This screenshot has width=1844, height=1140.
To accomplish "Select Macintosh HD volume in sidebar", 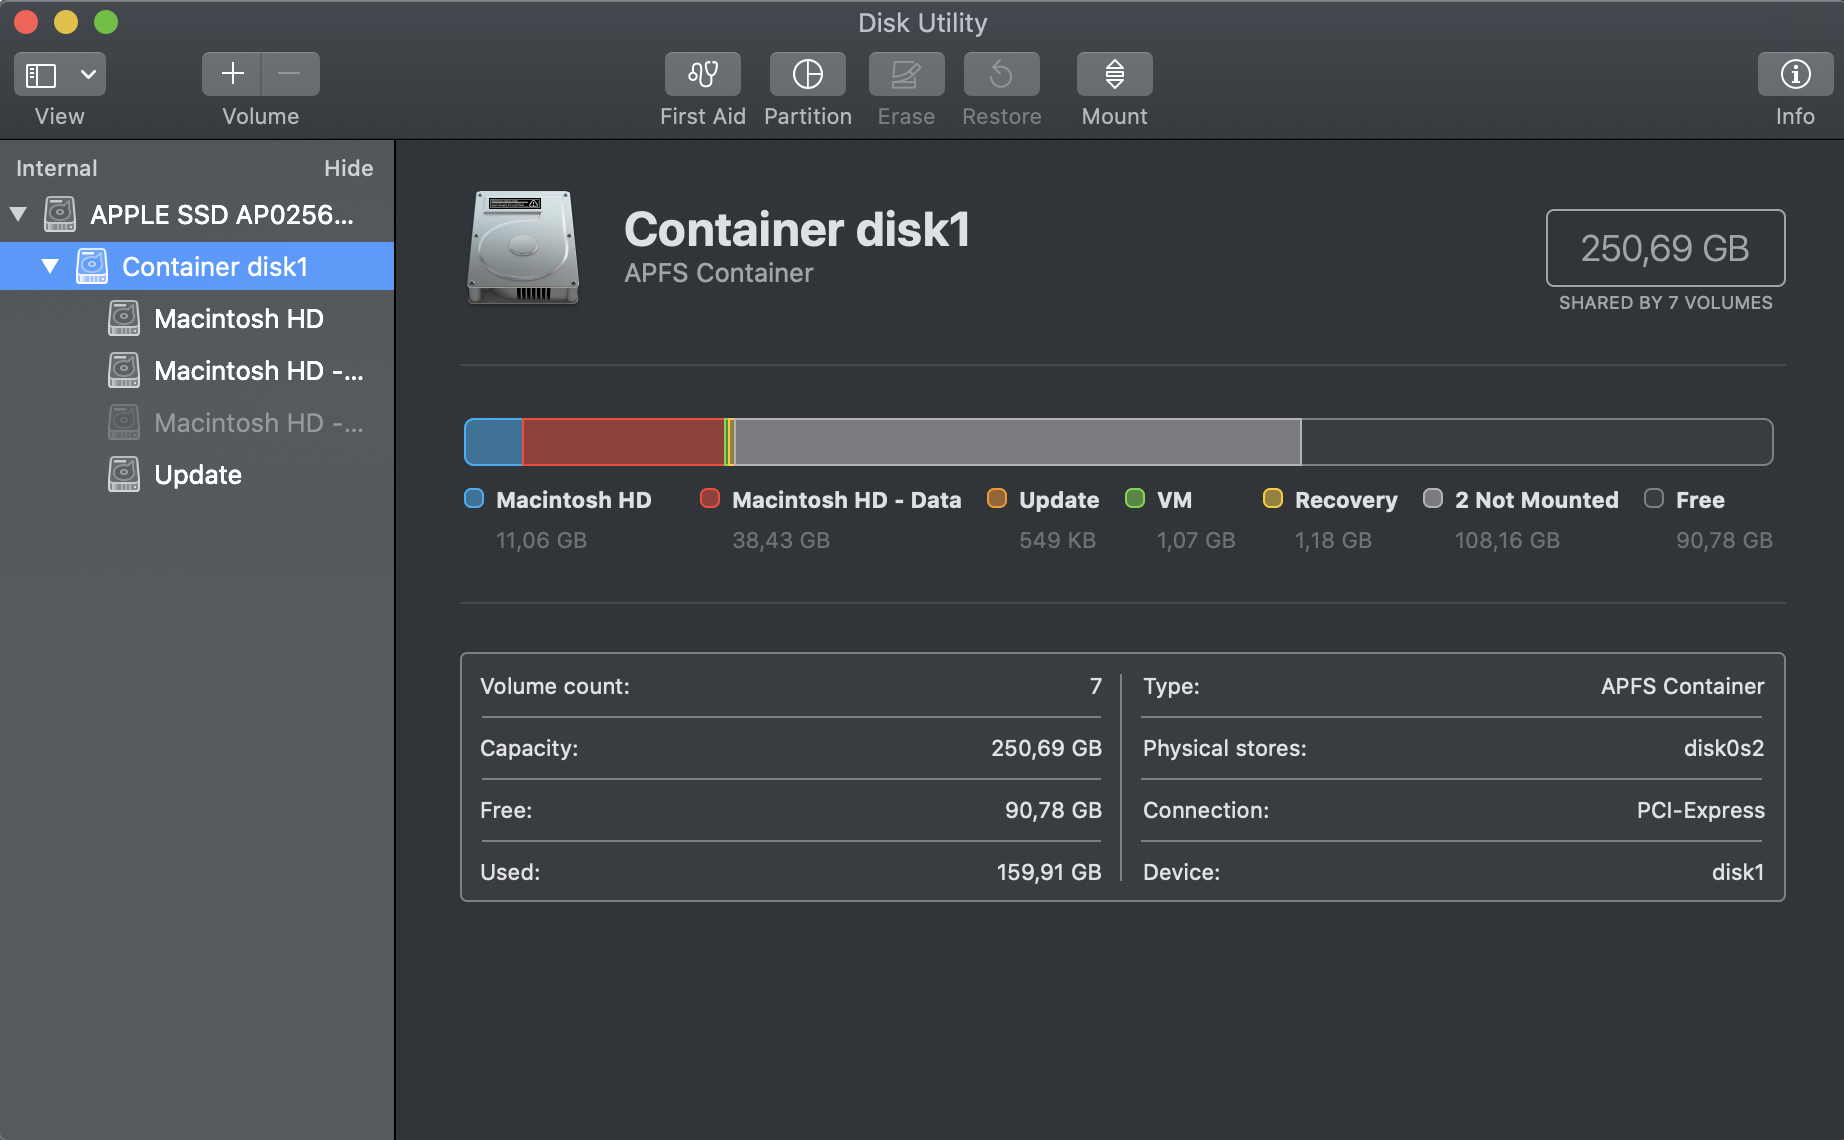I will 238,319.
